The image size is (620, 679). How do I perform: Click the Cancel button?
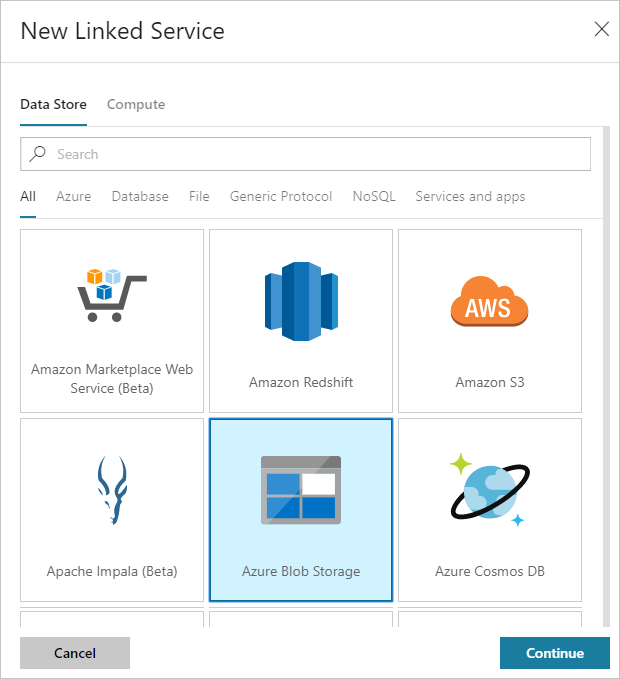tap(75, 653)
